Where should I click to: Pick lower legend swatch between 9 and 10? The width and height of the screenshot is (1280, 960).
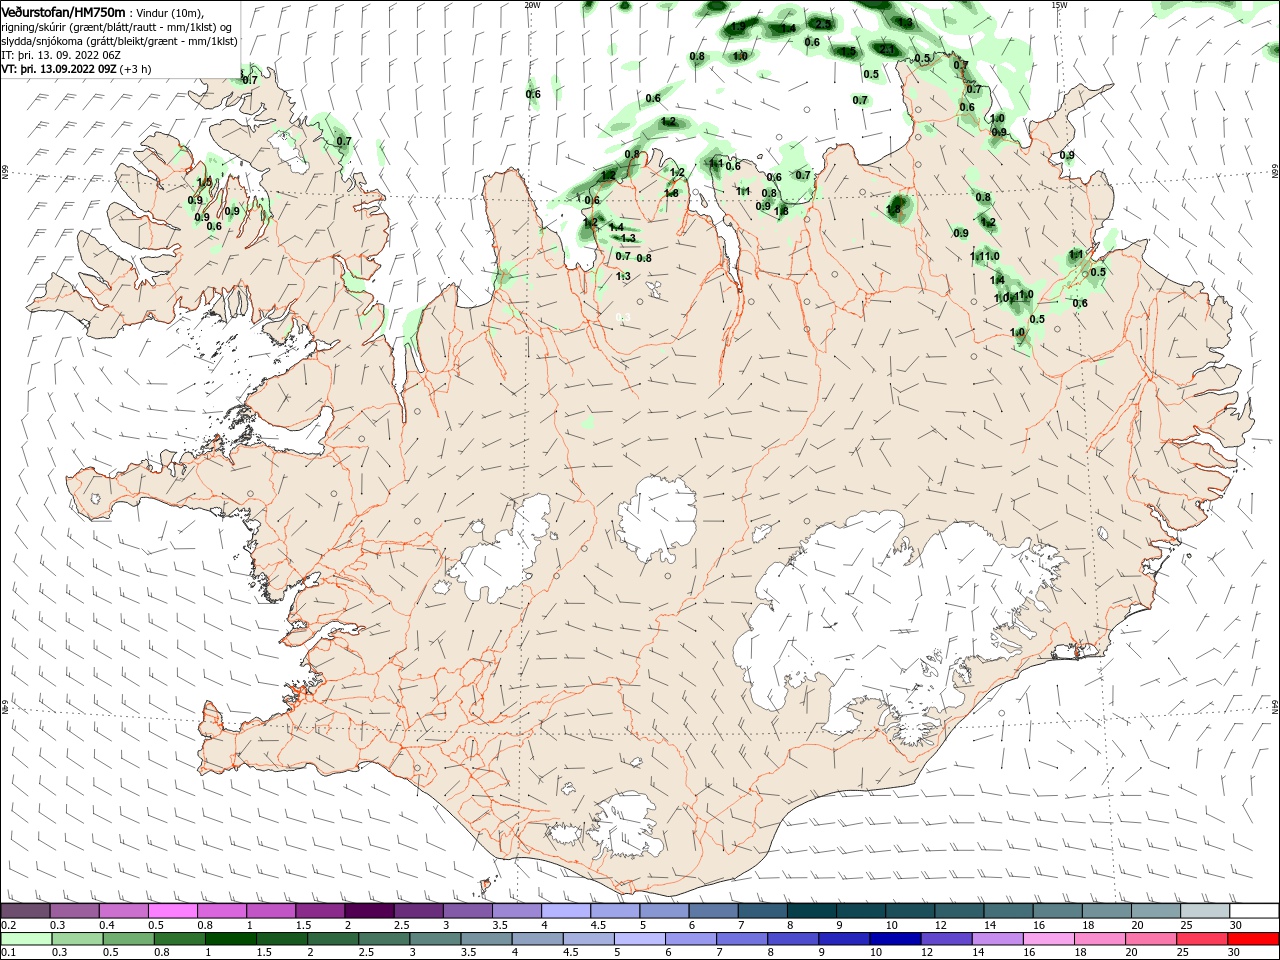[845, 939]
